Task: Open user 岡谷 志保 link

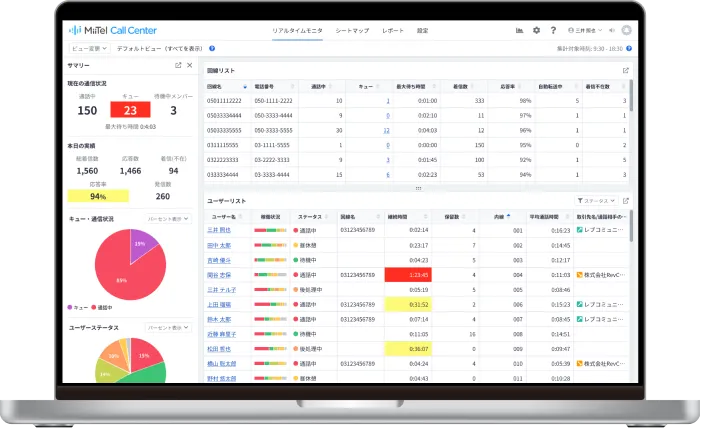Action: pos(219,274)
